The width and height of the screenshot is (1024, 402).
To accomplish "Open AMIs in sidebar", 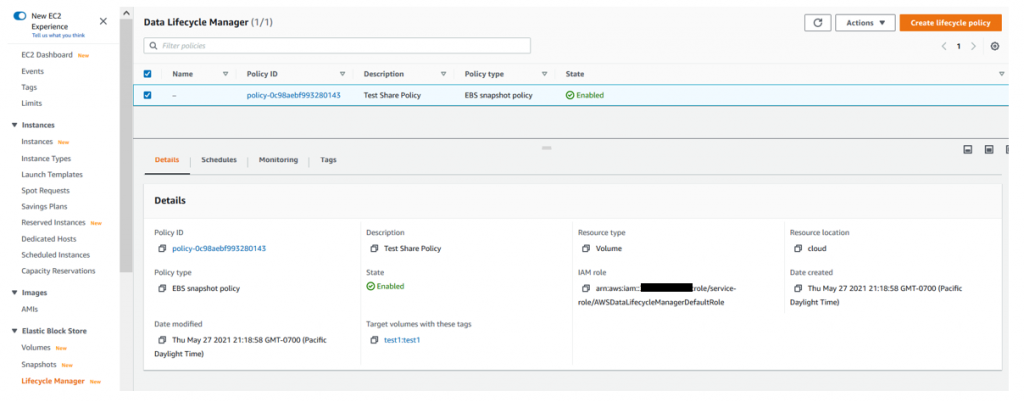I will 29,309.
